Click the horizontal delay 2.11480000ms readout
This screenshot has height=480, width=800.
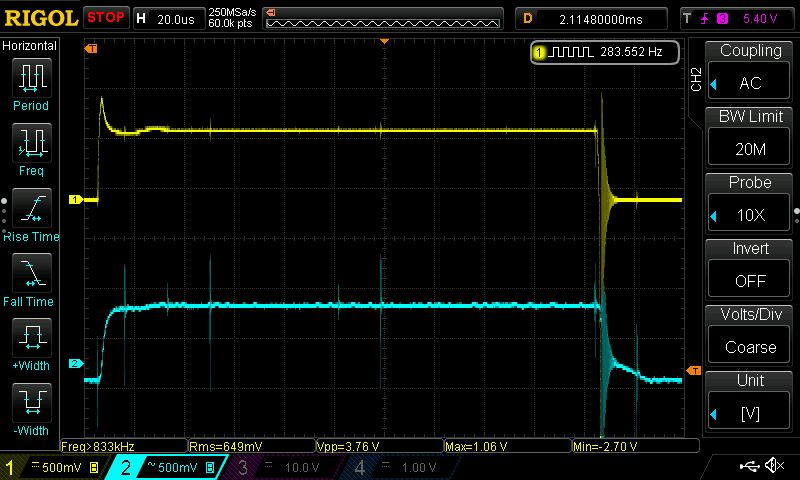click(x=591, y=19)
